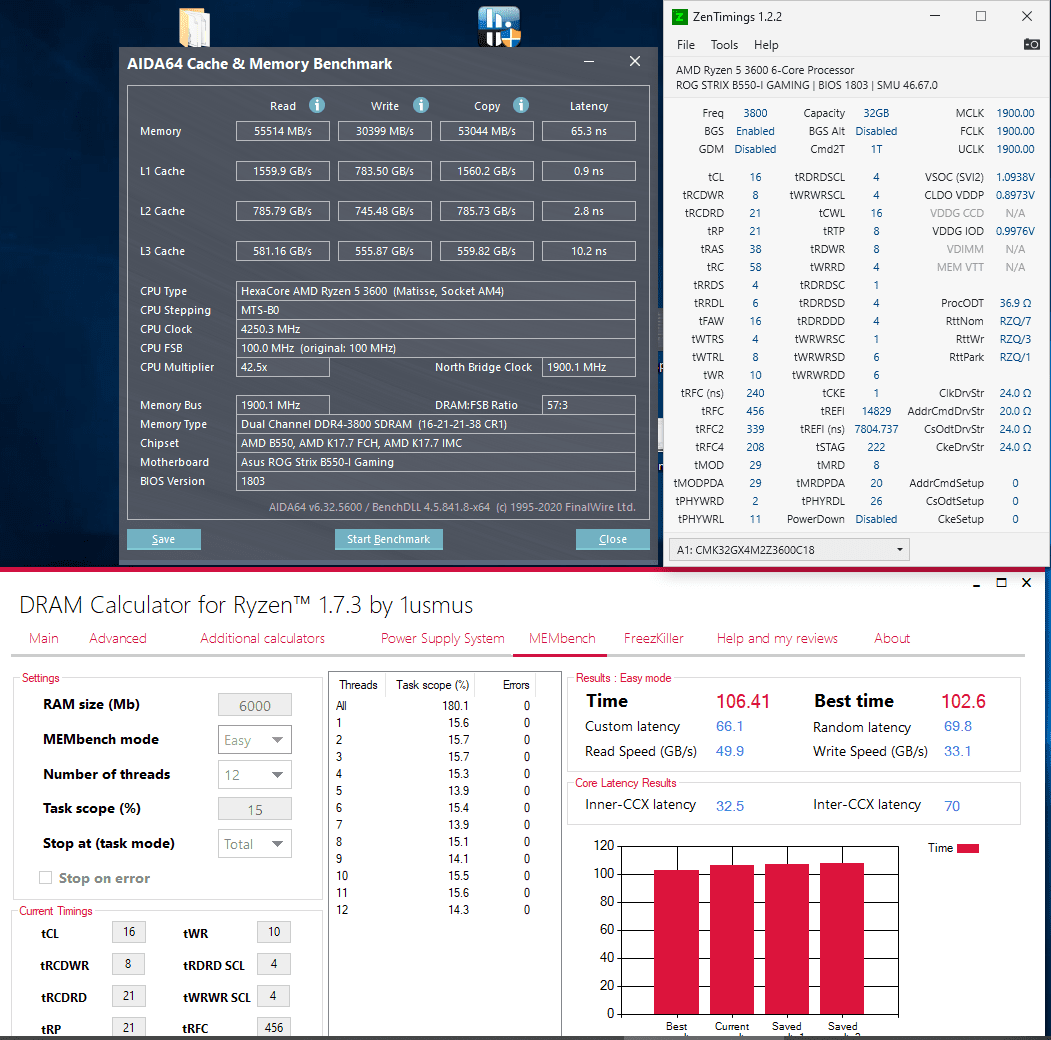The image size is (1051, 1040).
Task: Take a ZenTimings screenshot with camera icon
Action: (x=1032, y=44)
